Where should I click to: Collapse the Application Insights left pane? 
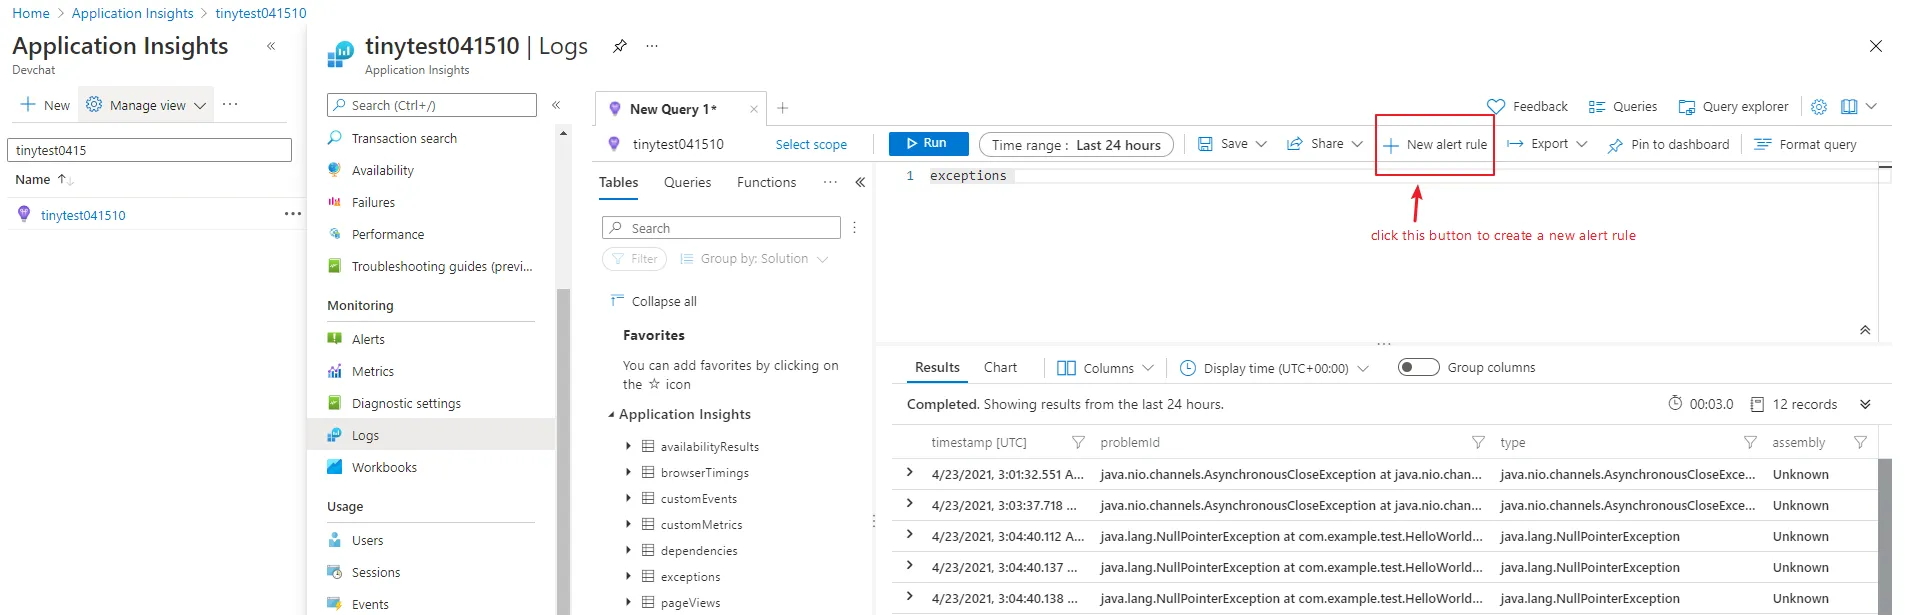pyautogui.click(x=271, y=46)
